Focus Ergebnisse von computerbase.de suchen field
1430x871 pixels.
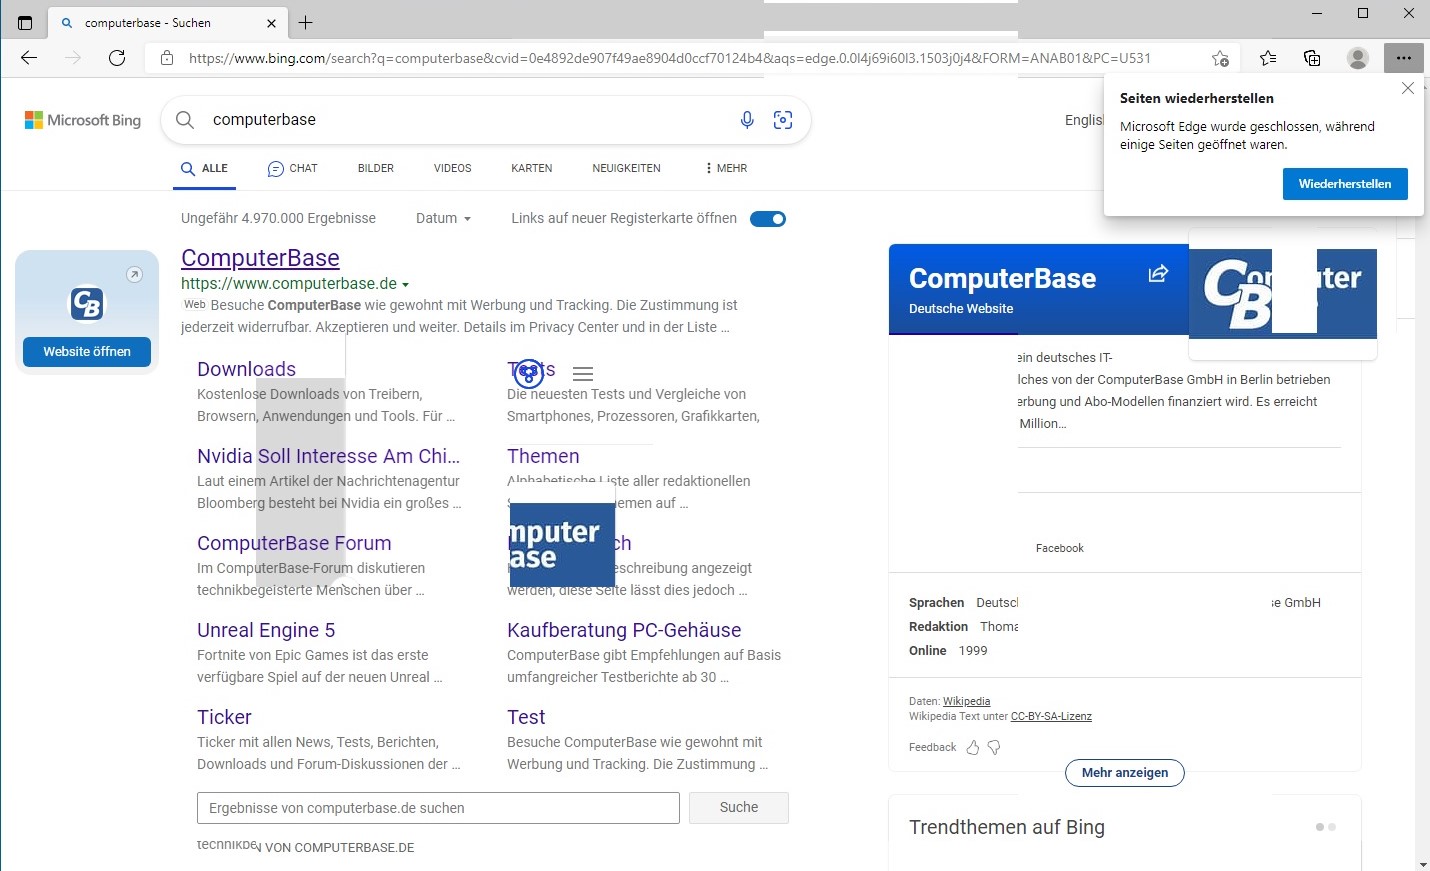(438, 808)
